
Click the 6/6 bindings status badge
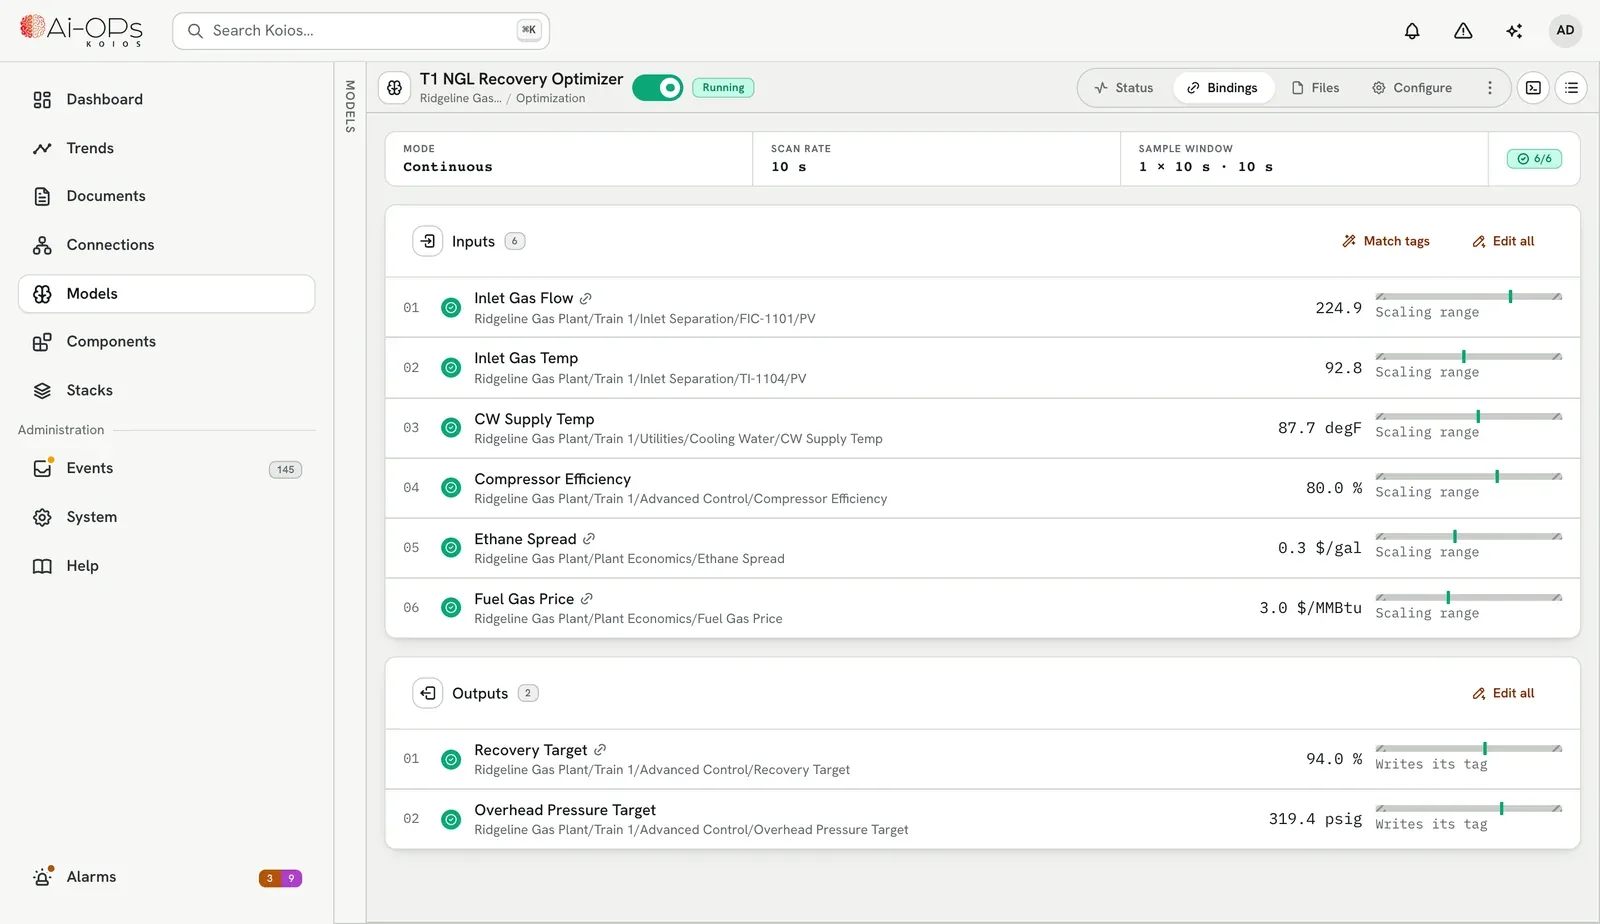[1534, 159]
